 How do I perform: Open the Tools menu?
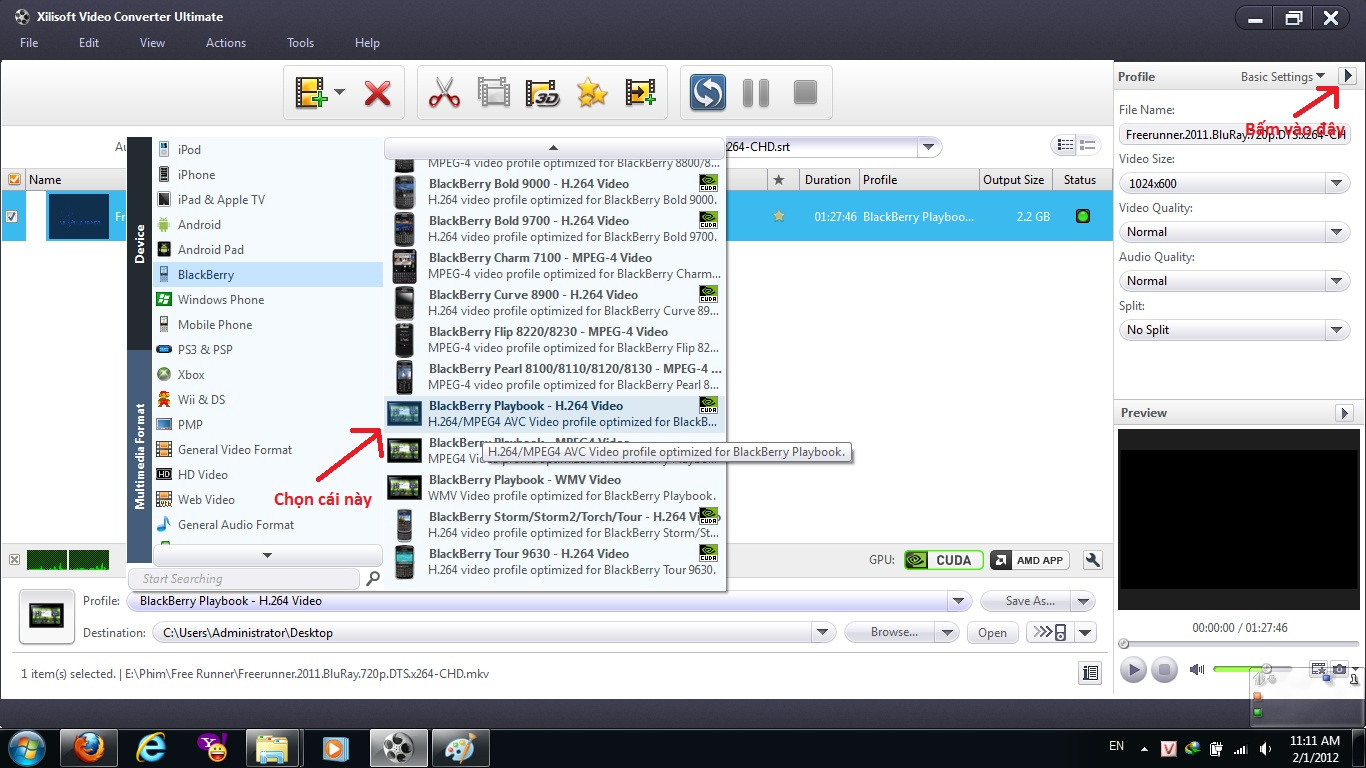(x=300, y=43)
